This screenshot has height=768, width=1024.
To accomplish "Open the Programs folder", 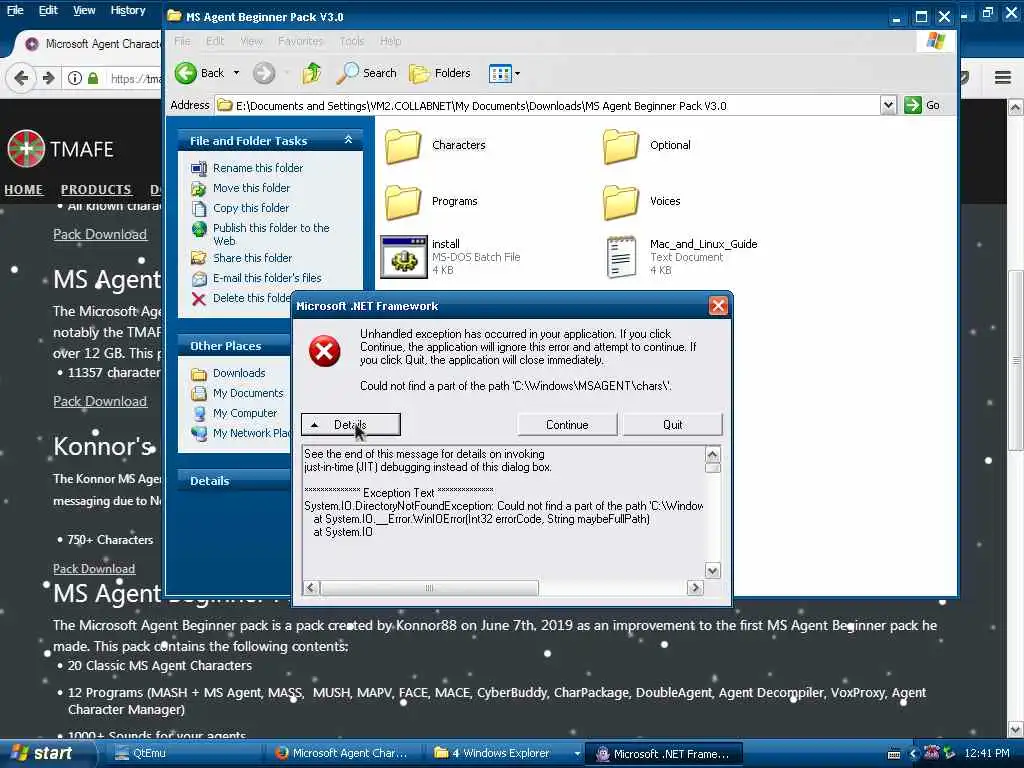I will 403,202.
